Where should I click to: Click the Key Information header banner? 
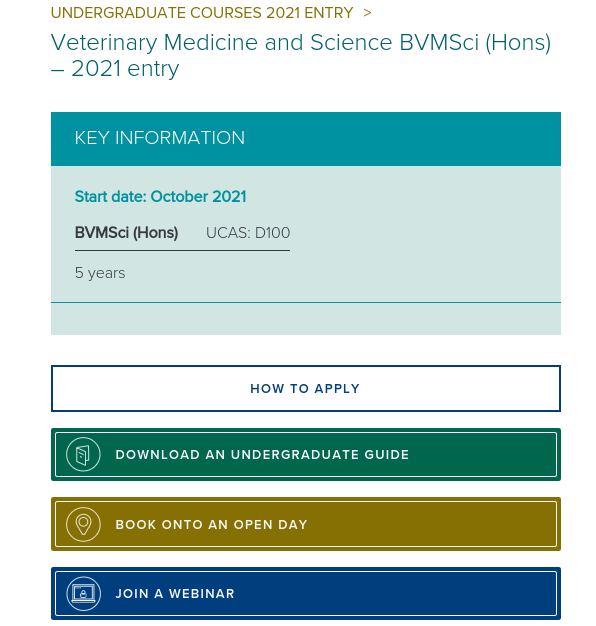coord(306,139)
